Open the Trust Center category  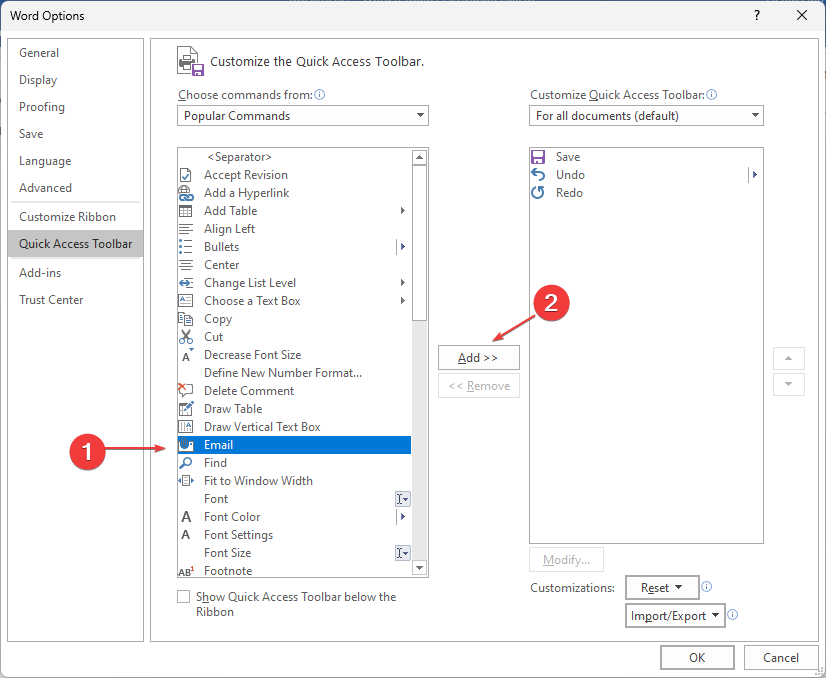tap(51, 300)
